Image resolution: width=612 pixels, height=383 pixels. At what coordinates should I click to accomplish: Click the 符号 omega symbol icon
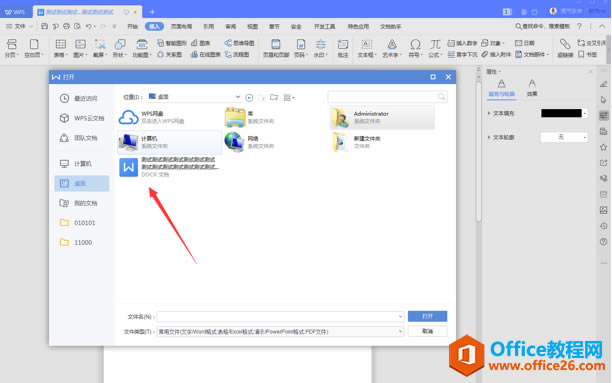[x=415, y=44]
